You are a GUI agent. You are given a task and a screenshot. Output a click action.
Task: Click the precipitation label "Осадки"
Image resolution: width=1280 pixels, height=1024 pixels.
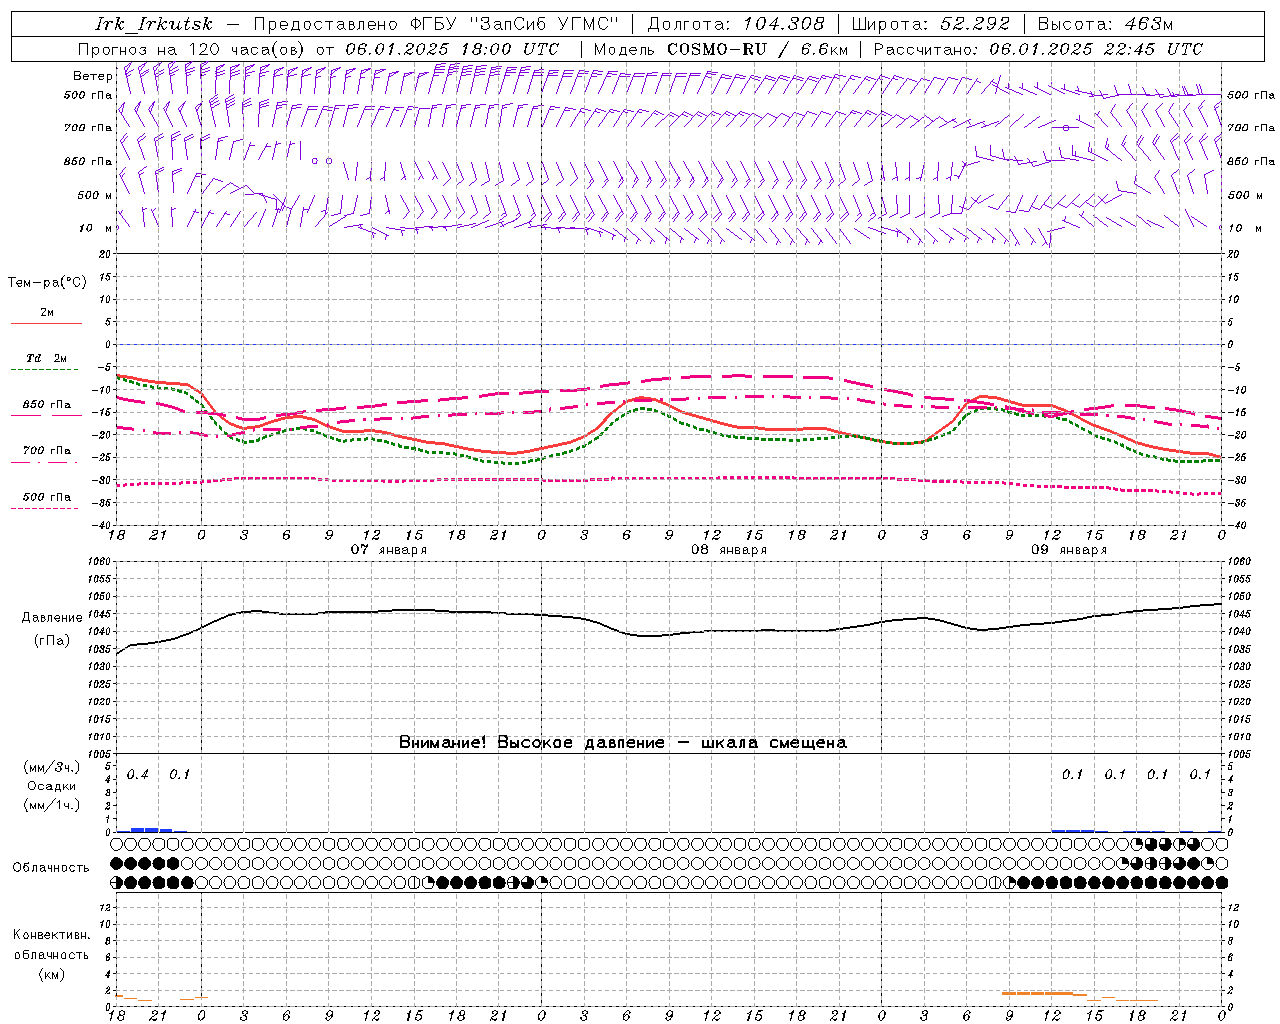(x=52, y=786)
